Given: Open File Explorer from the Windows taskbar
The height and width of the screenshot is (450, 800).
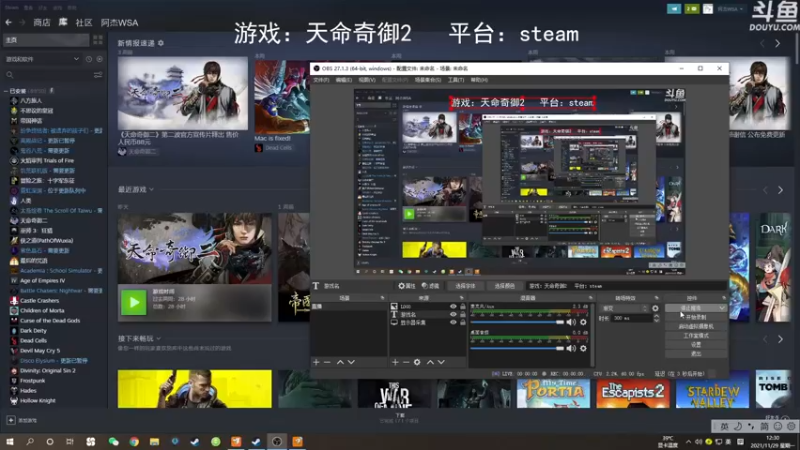Looking at the screenshot, I should (x=155, y=441).
